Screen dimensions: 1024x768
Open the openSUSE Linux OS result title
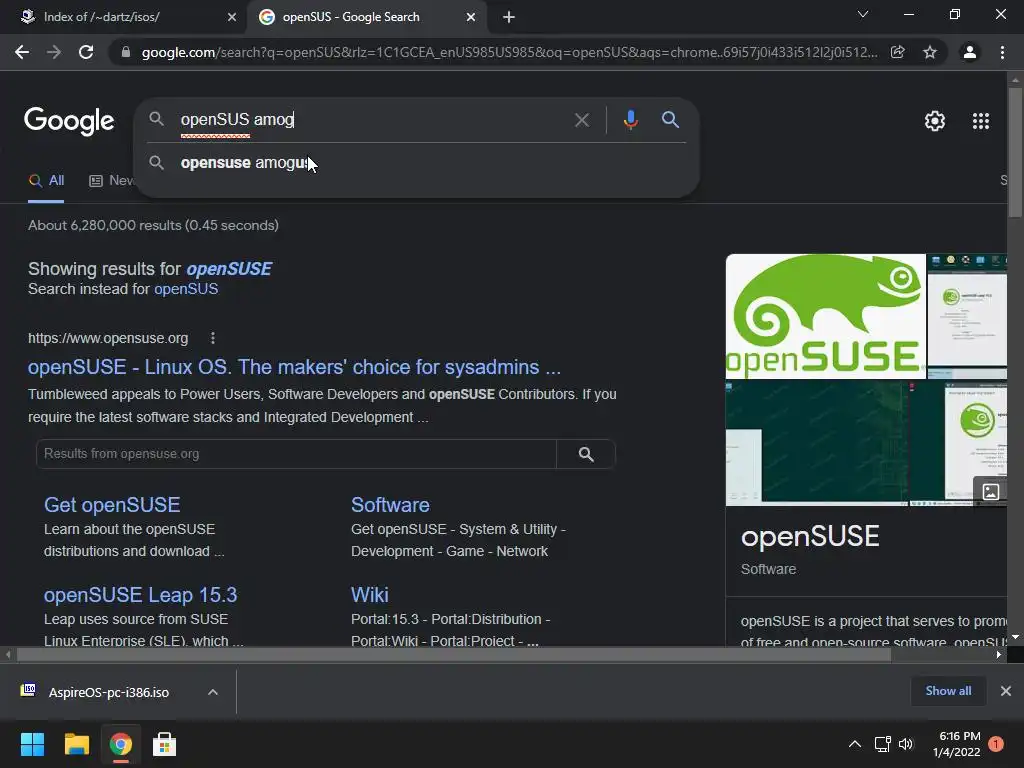tap(294, 367)
